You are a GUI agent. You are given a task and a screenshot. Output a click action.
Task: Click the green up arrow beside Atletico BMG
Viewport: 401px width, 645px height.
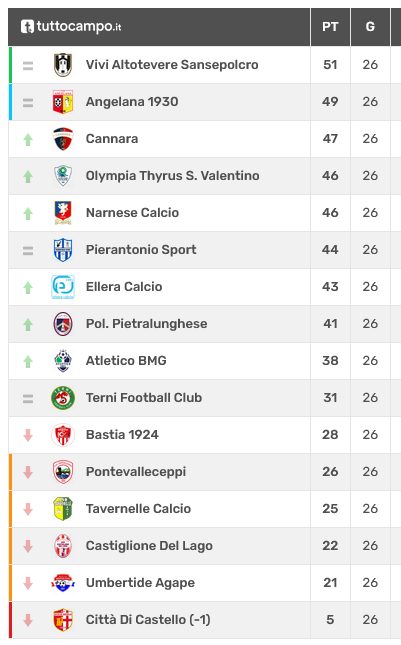[x=28, y=362]
